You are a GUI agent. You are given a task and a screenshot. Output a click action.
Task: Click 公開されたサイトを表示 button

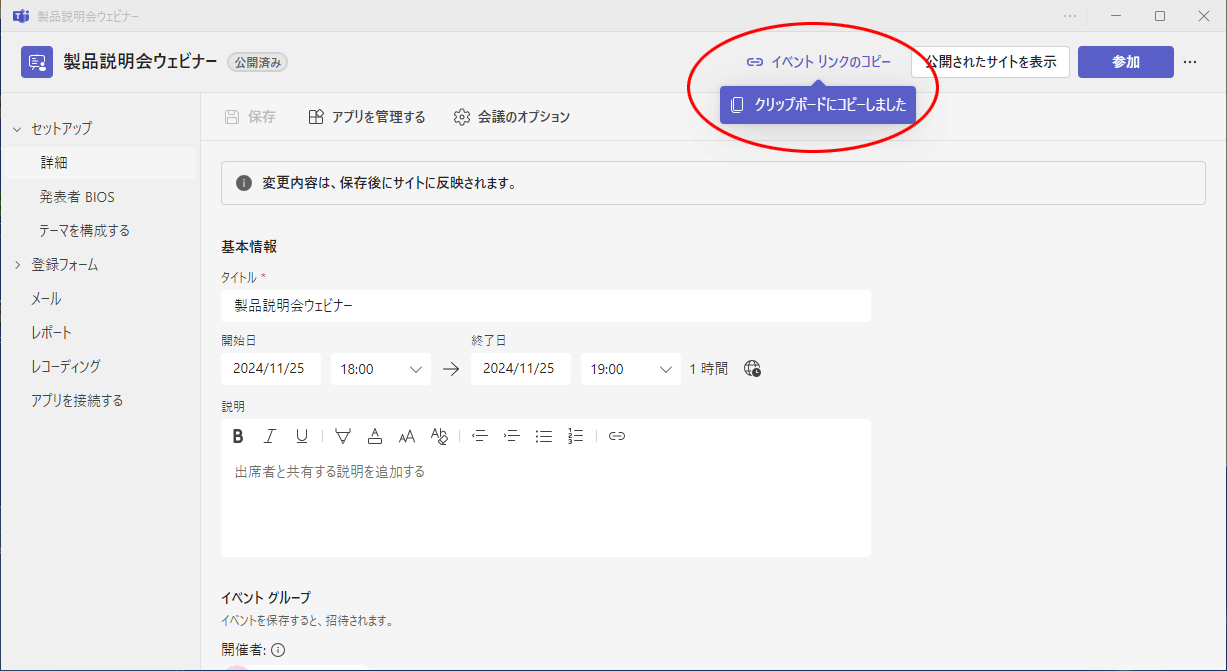click(x=990, y=62)
